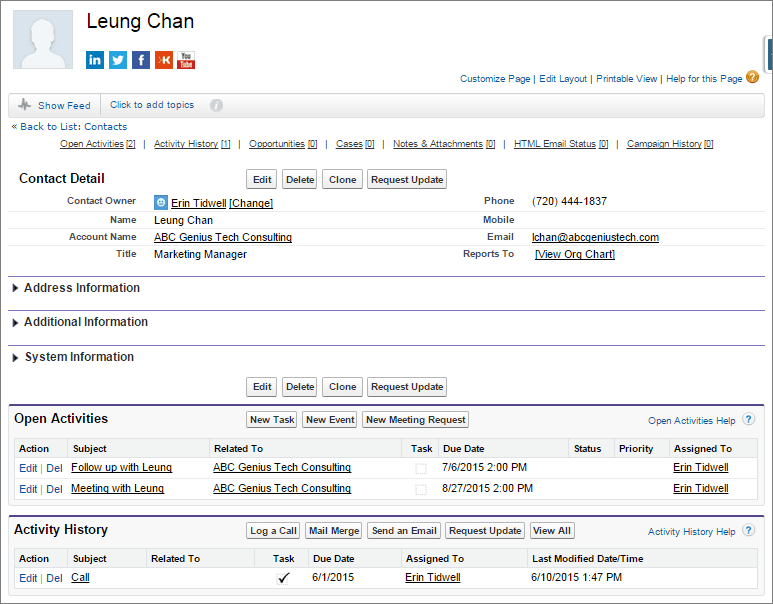Click the Help for this Page question icon
Image resolution: width=773 pixels, height=604 pixels.
752,78
